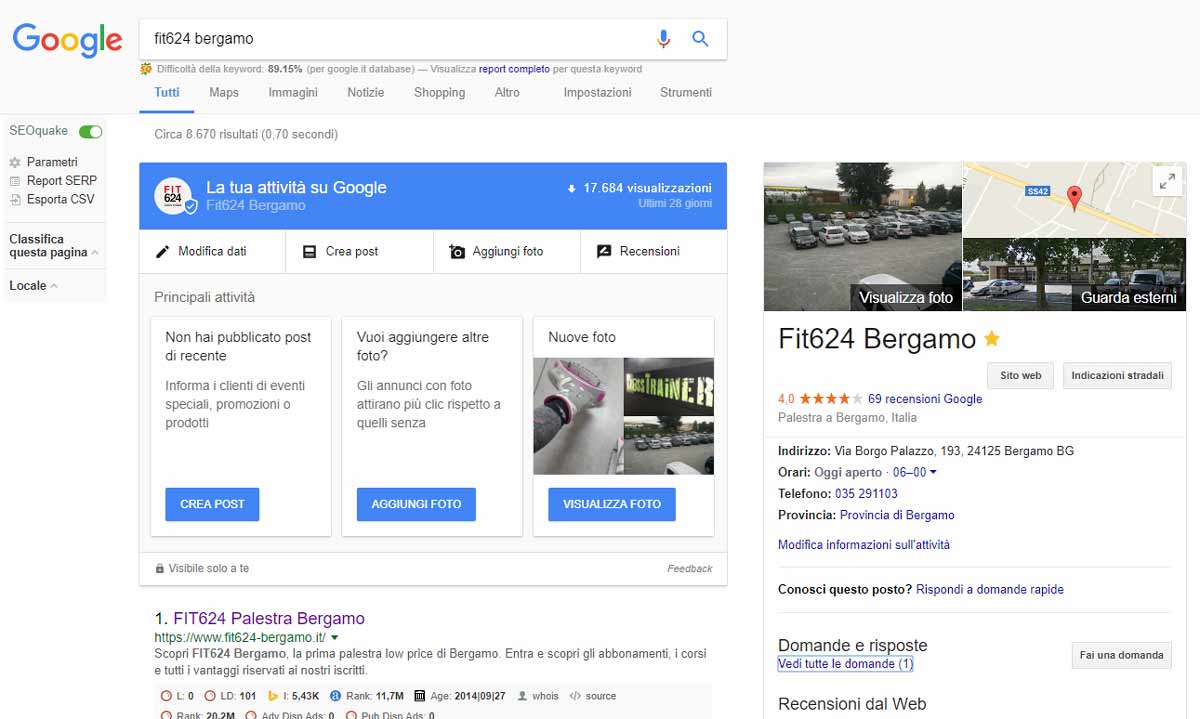Screen dimensions: 1200x719
Task: Click the Sito web button
Action: pyautogui.click(x=1021, y=376)
